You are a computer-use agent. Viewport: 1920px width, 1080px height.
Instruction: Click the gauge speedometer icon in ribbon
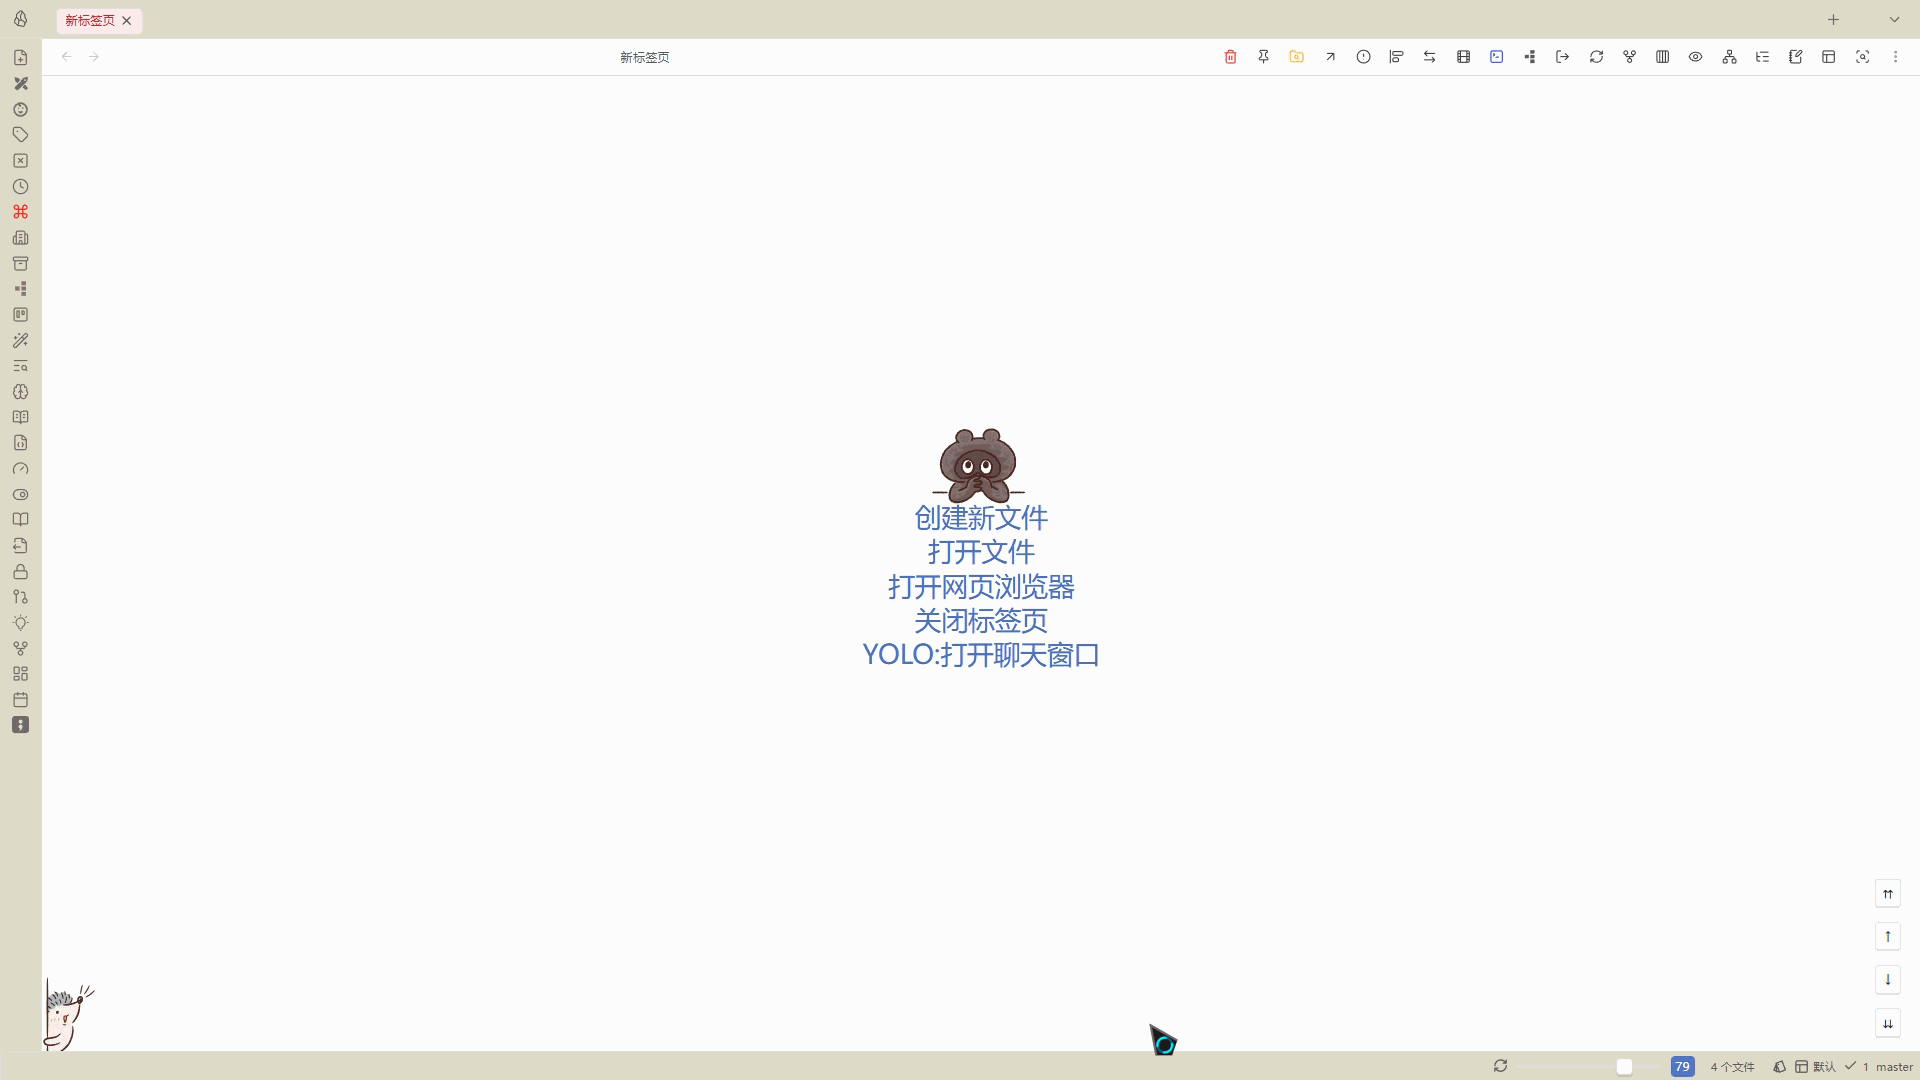[x=20, y=469]
